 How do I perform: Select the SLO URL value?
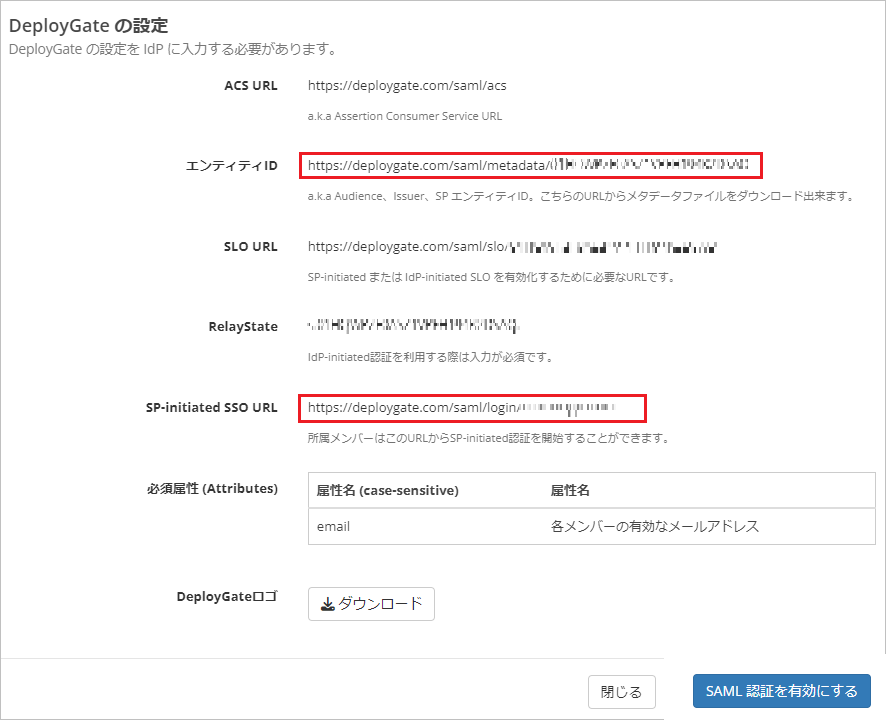click(x=513, y=246)
